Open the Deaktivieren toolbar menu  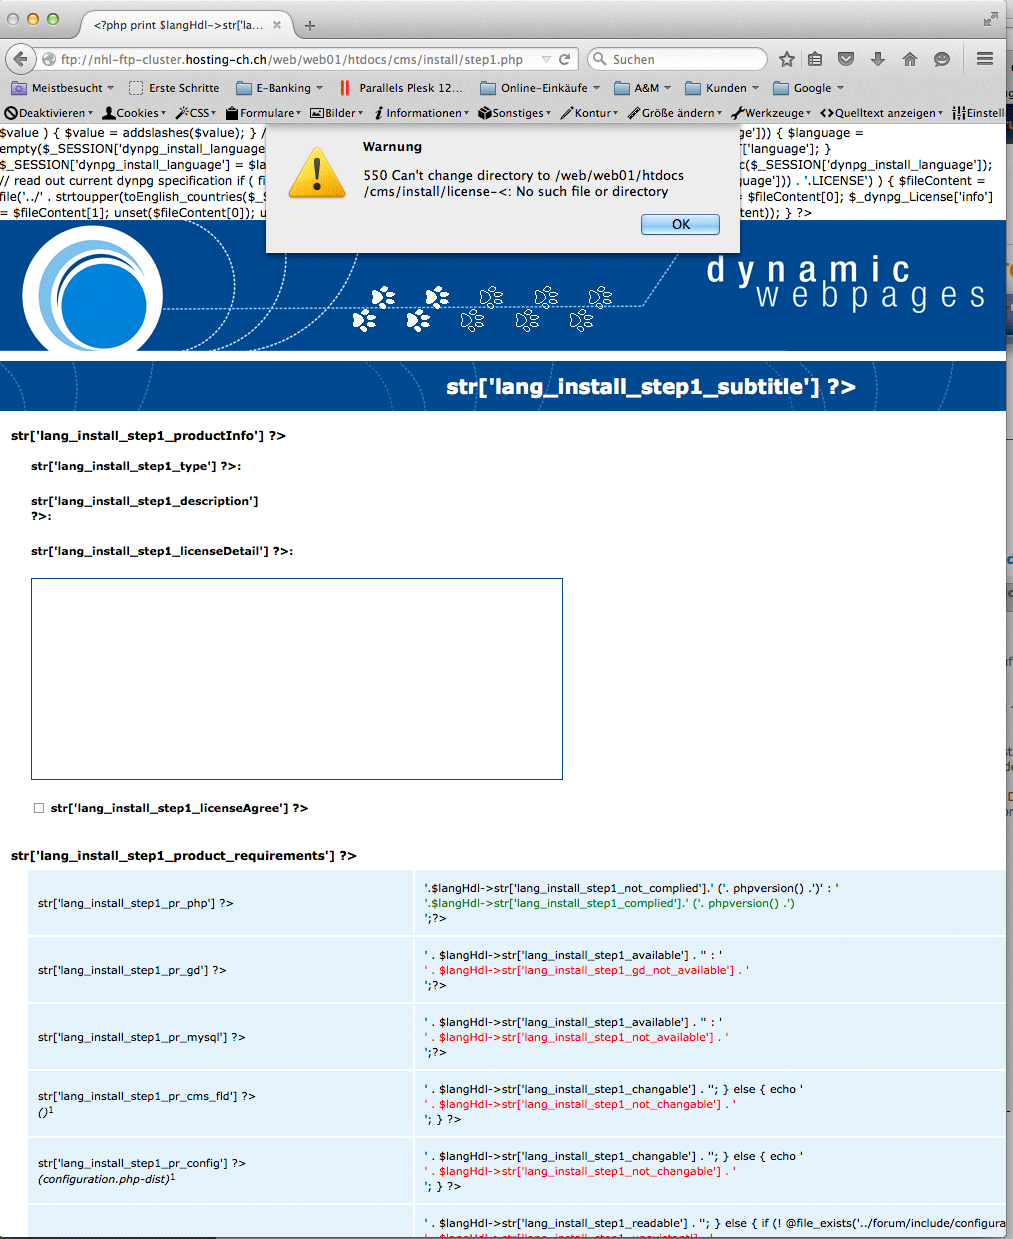[x=50, y=113]
